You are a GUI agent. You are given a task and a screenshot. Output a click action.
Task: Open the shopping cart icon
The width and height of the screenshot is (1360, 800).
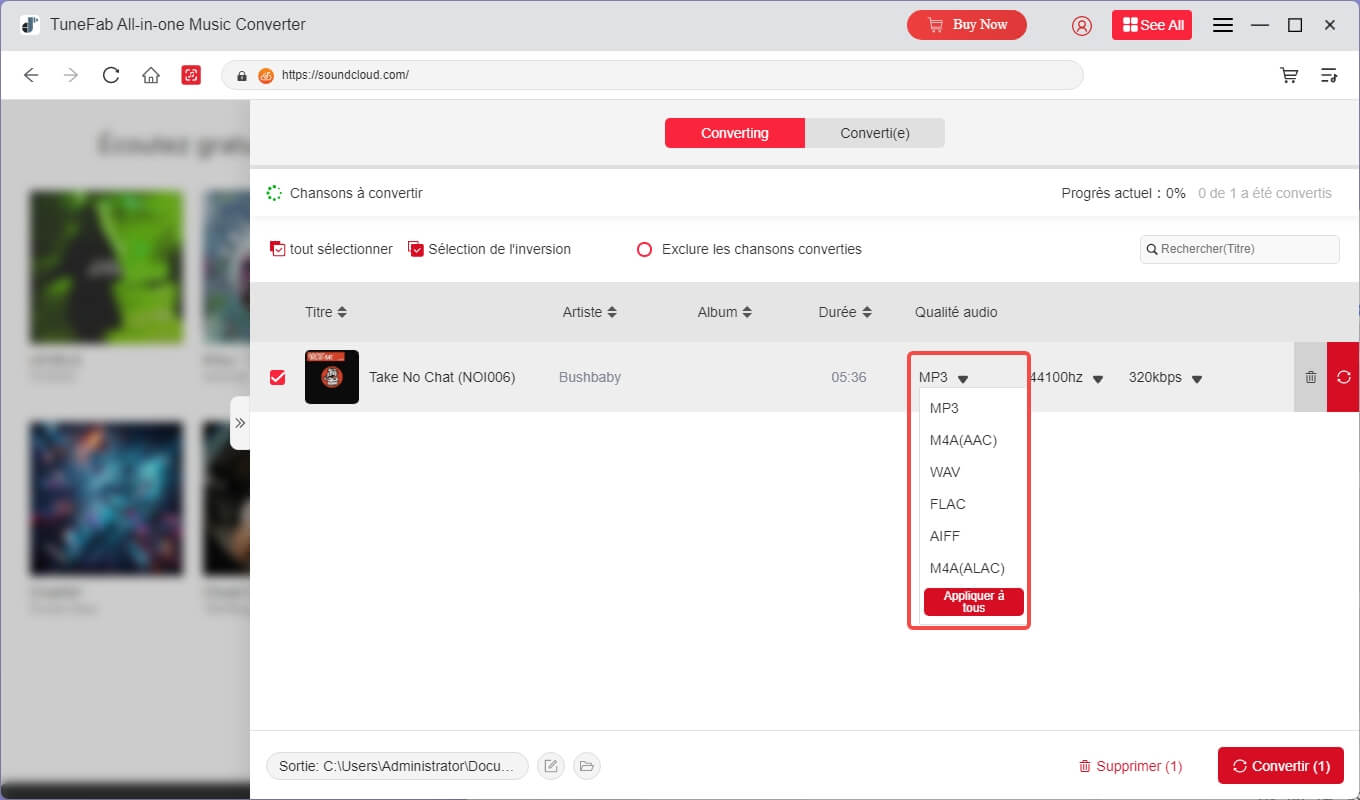point(1290,75)
